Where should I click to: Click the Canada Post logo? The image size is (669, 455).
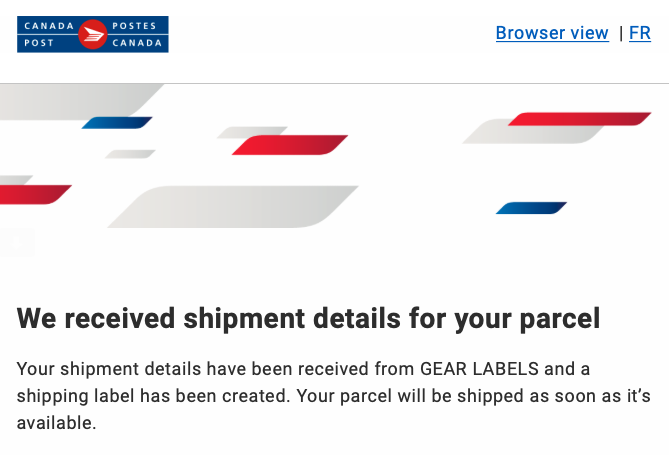93,34
